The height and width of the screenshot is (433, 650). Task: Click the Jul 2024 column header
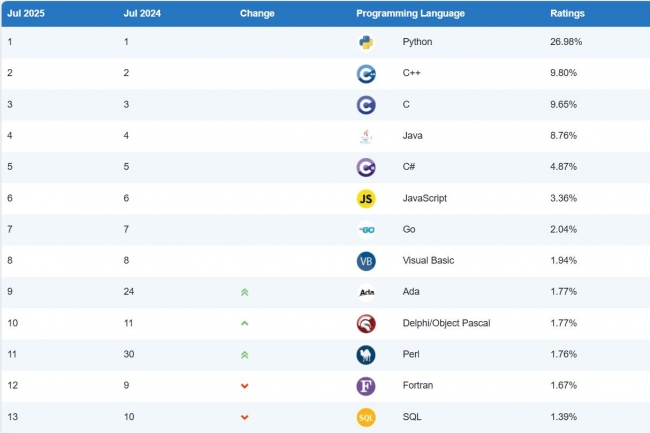click(x=142, y=13)
